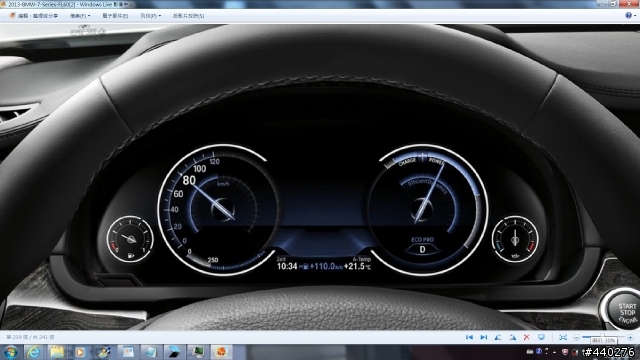Show hidden system tray icons arrow

click(554, 351)
